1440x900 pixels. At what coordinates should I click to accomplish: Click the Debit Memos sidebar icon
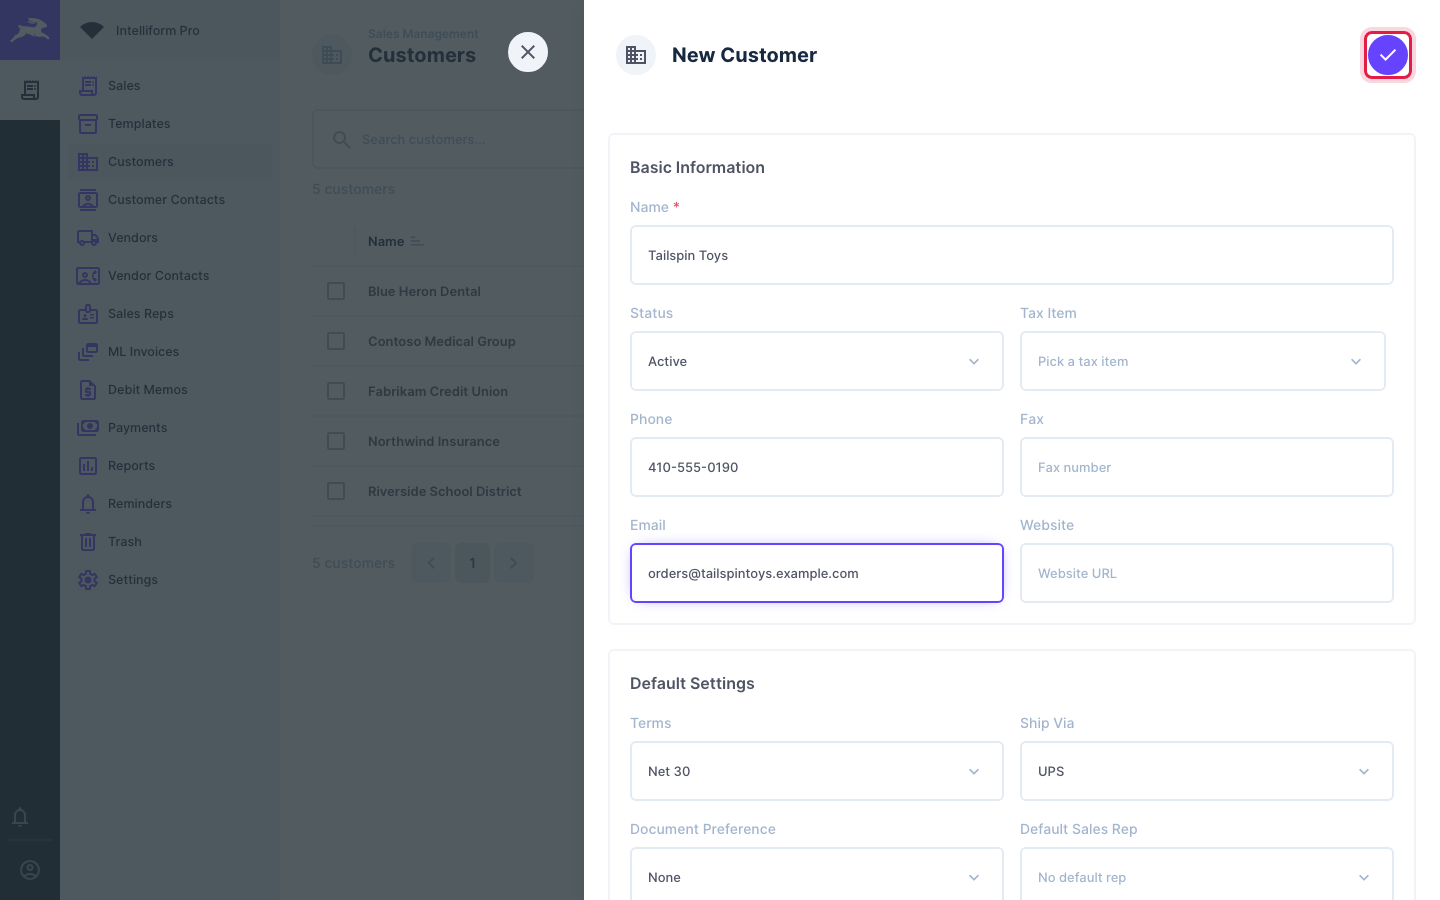point(88,390)
